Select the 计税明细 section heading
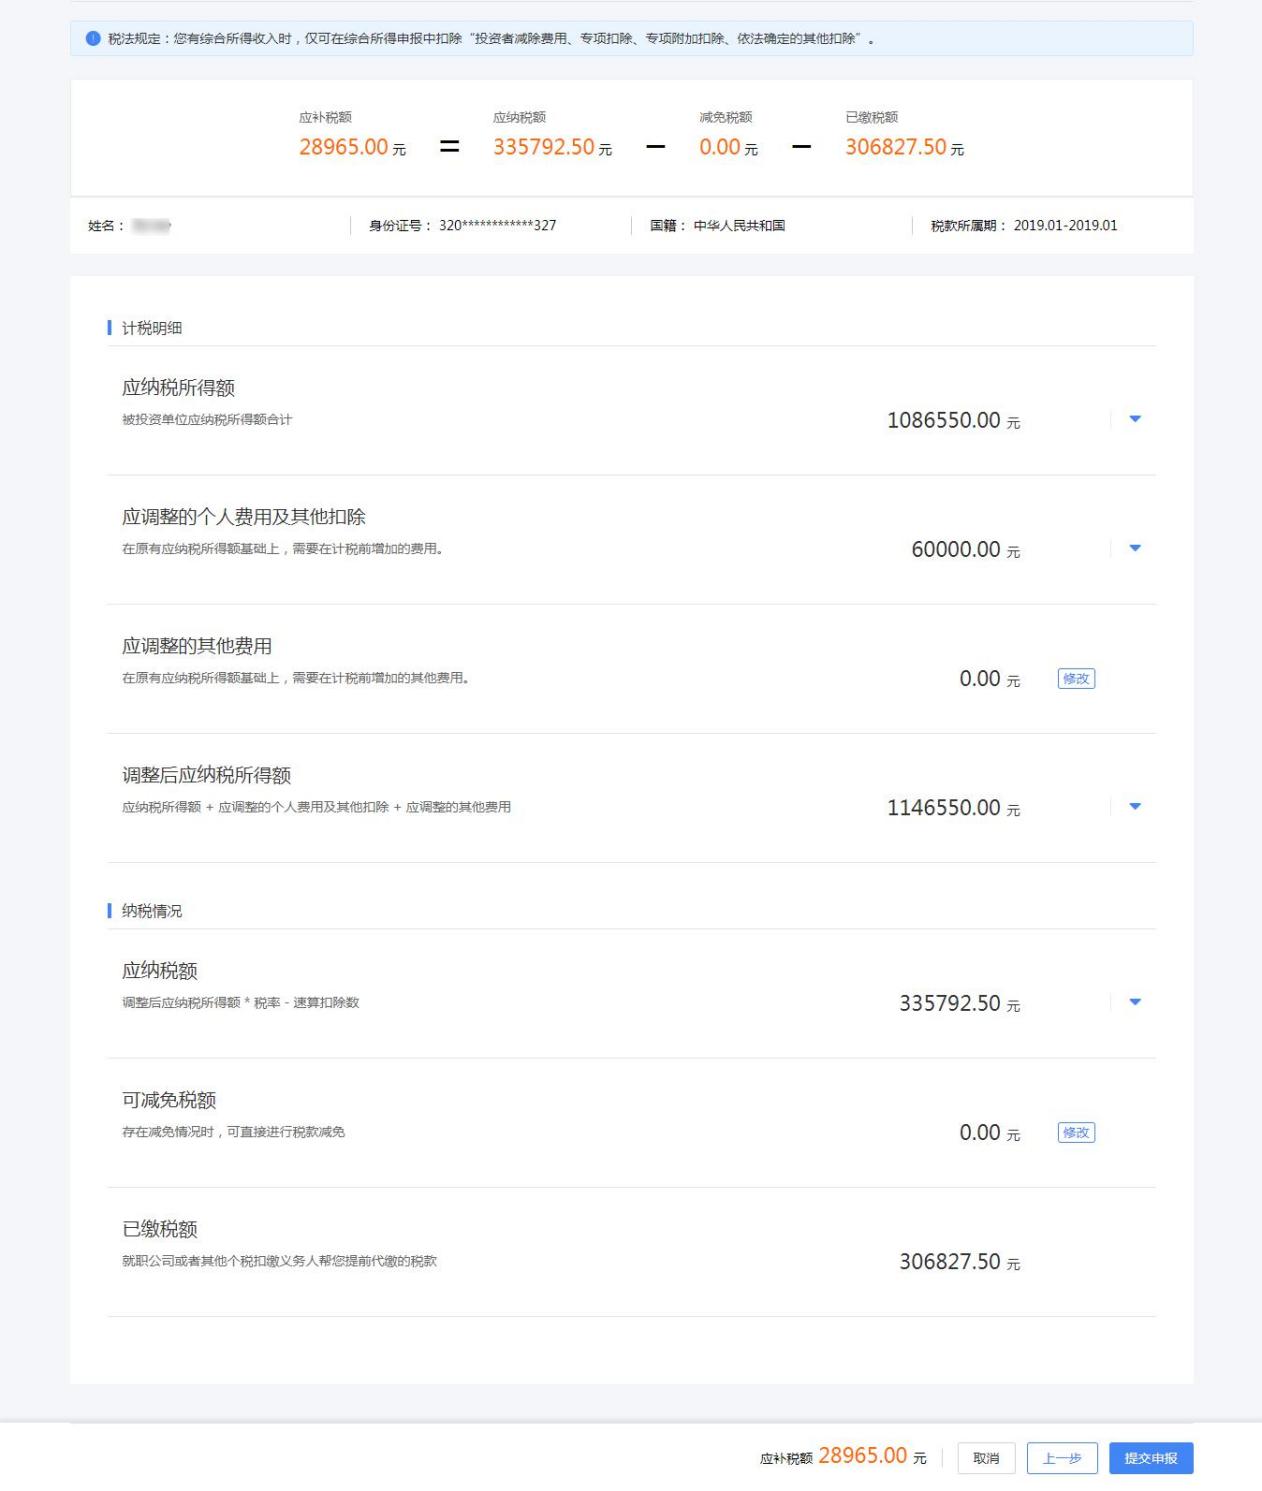Screen dimensions: 1262x1491 (x=151, y=328)
